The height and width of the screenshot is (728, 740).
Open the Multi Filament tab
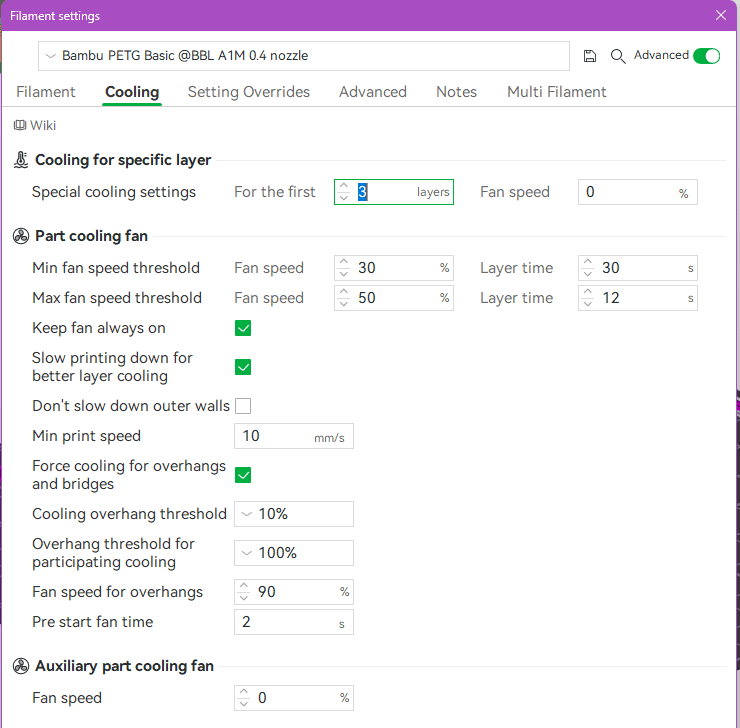tap(556, 92)
